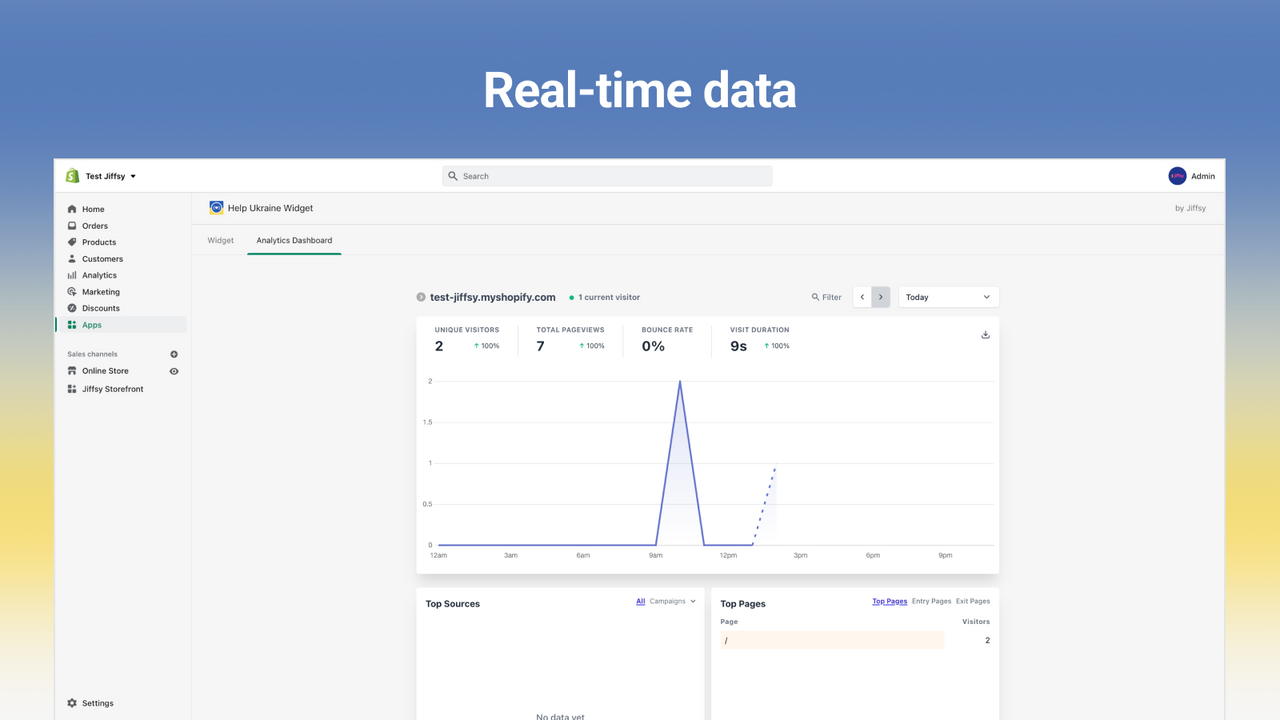The width and height of the screenshot is (1280, 720).
Task: Click the All campaigns link in Top Sources
Action: click(x=640, y=601)
